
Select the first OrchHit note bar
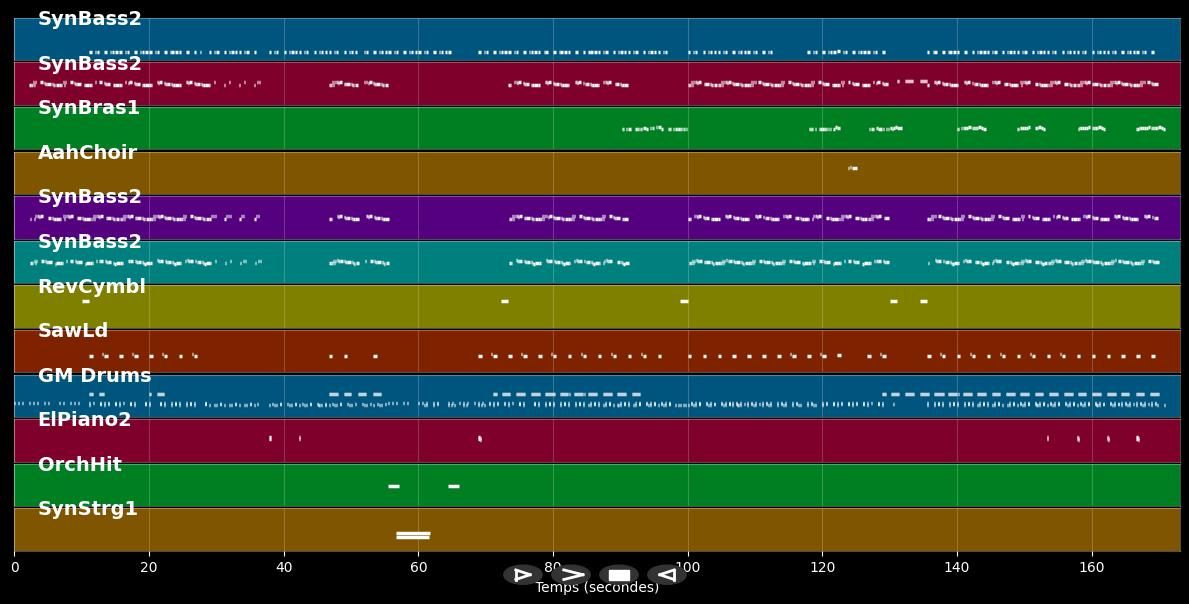[x=394, y=486]
